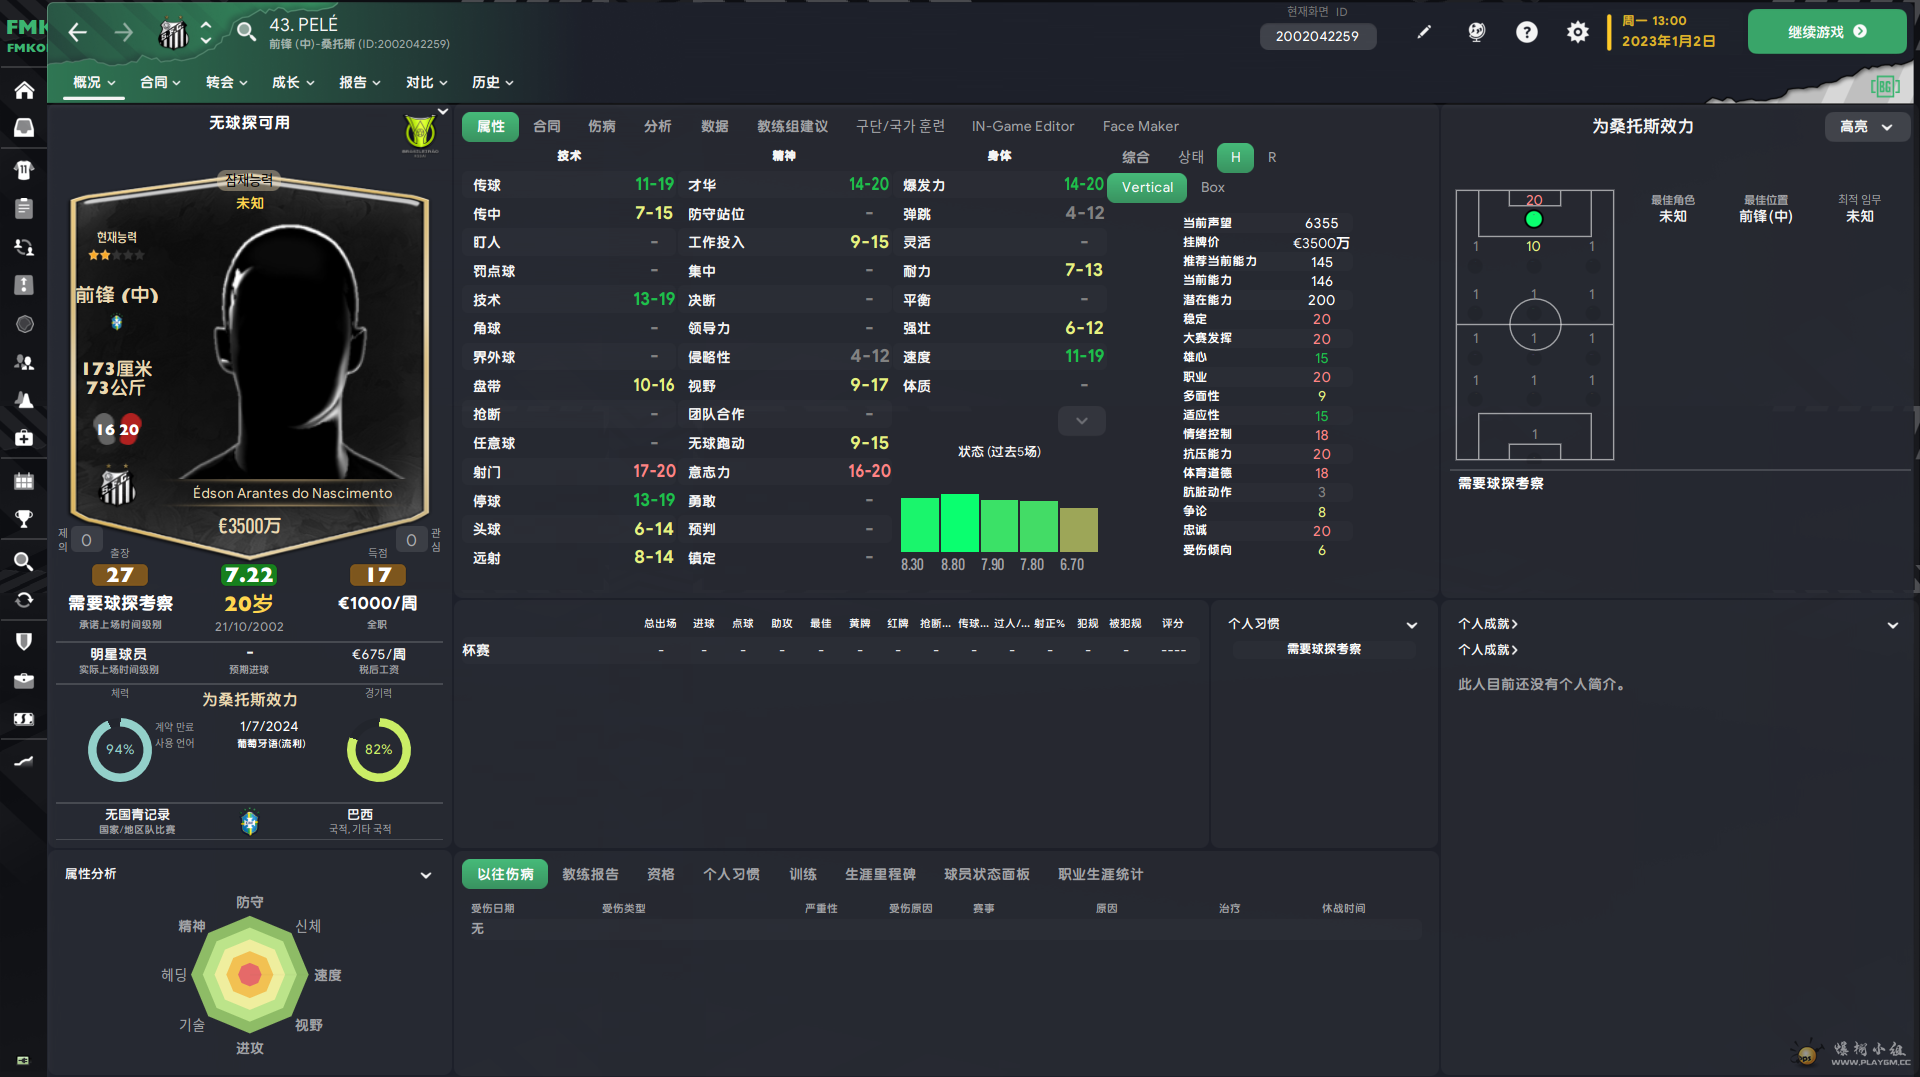Screen dimensions: 1920x1077
Task: Click the Brasileiro league badge on card
Action: click(420, 134)
